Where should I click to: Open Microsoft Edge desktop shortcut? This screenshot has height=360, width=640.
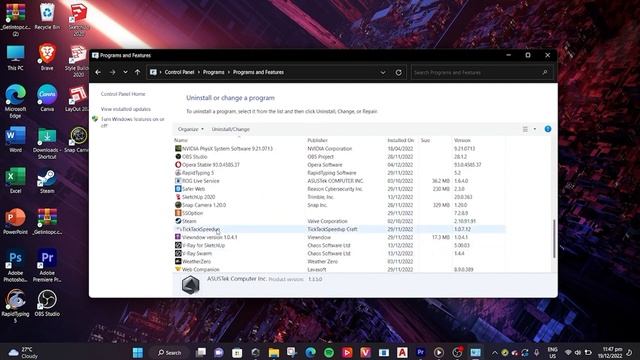16,102
